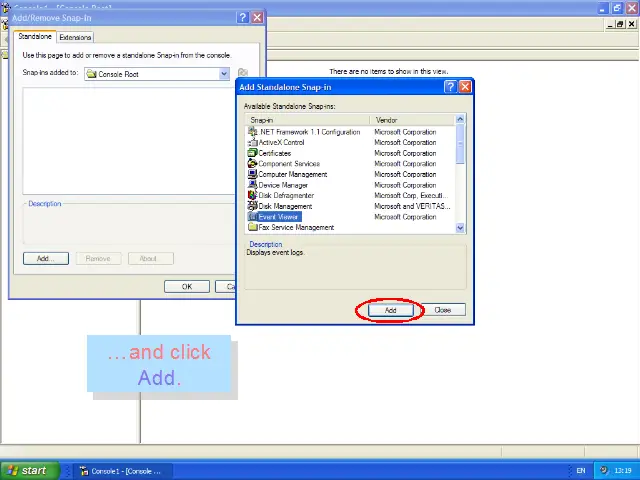Select Disk Management in the list
The image size is (640, 480).
click(x=280, y=206)
